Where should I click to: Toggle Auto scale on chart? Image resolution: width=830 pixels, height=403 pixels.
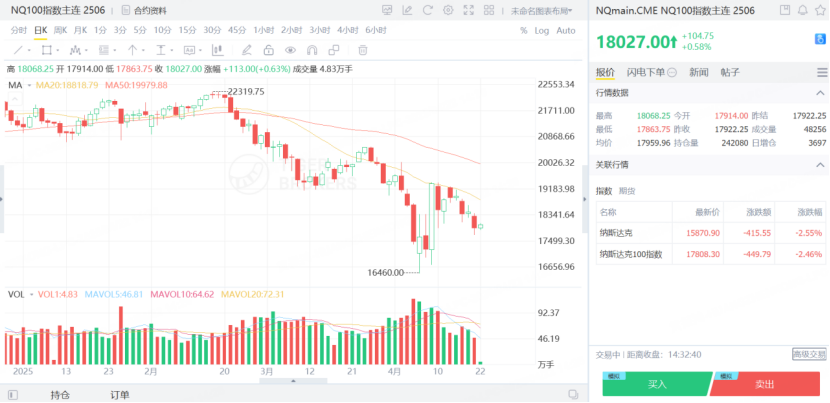pyautogui.click(x=566, y=31)
